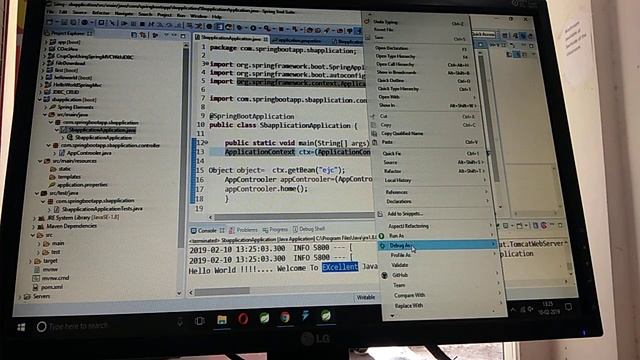Choose Local History menu entry
The width and height of the screenshot is (640, 360).
(x=398, y=180)
